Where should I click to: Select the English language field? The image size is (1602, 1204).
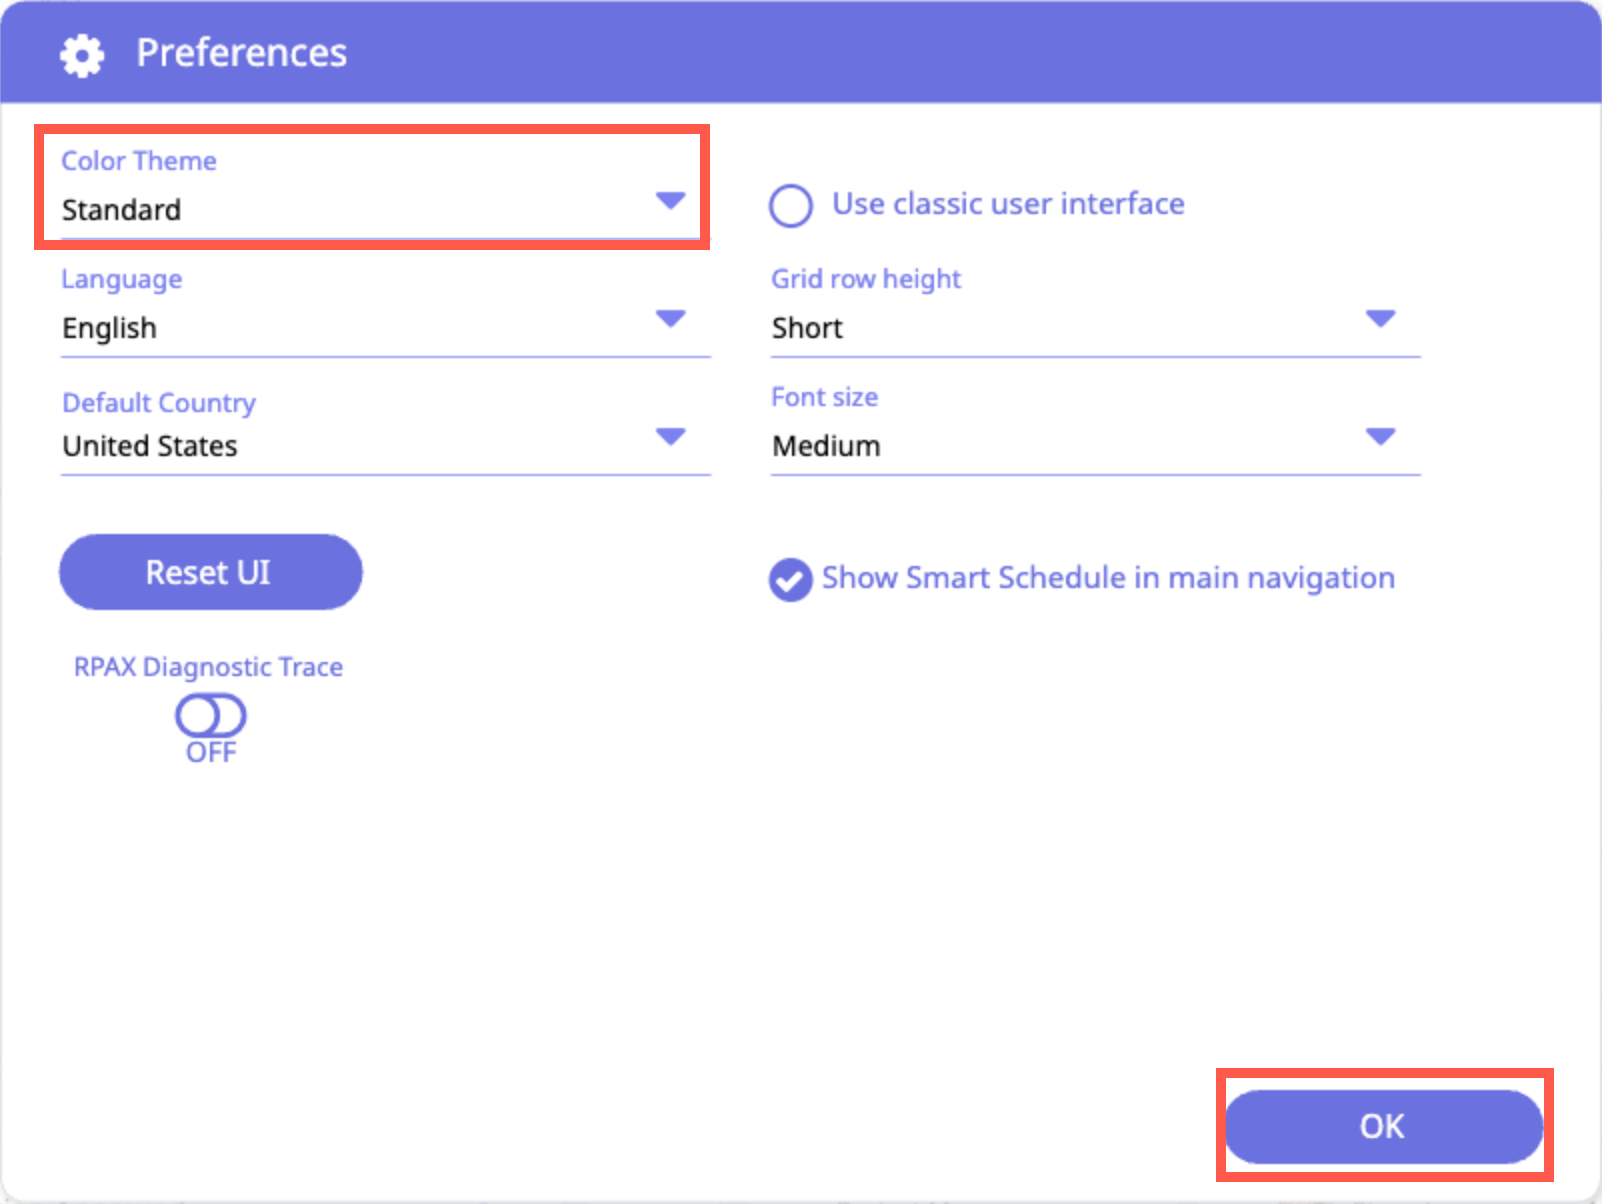110,328
